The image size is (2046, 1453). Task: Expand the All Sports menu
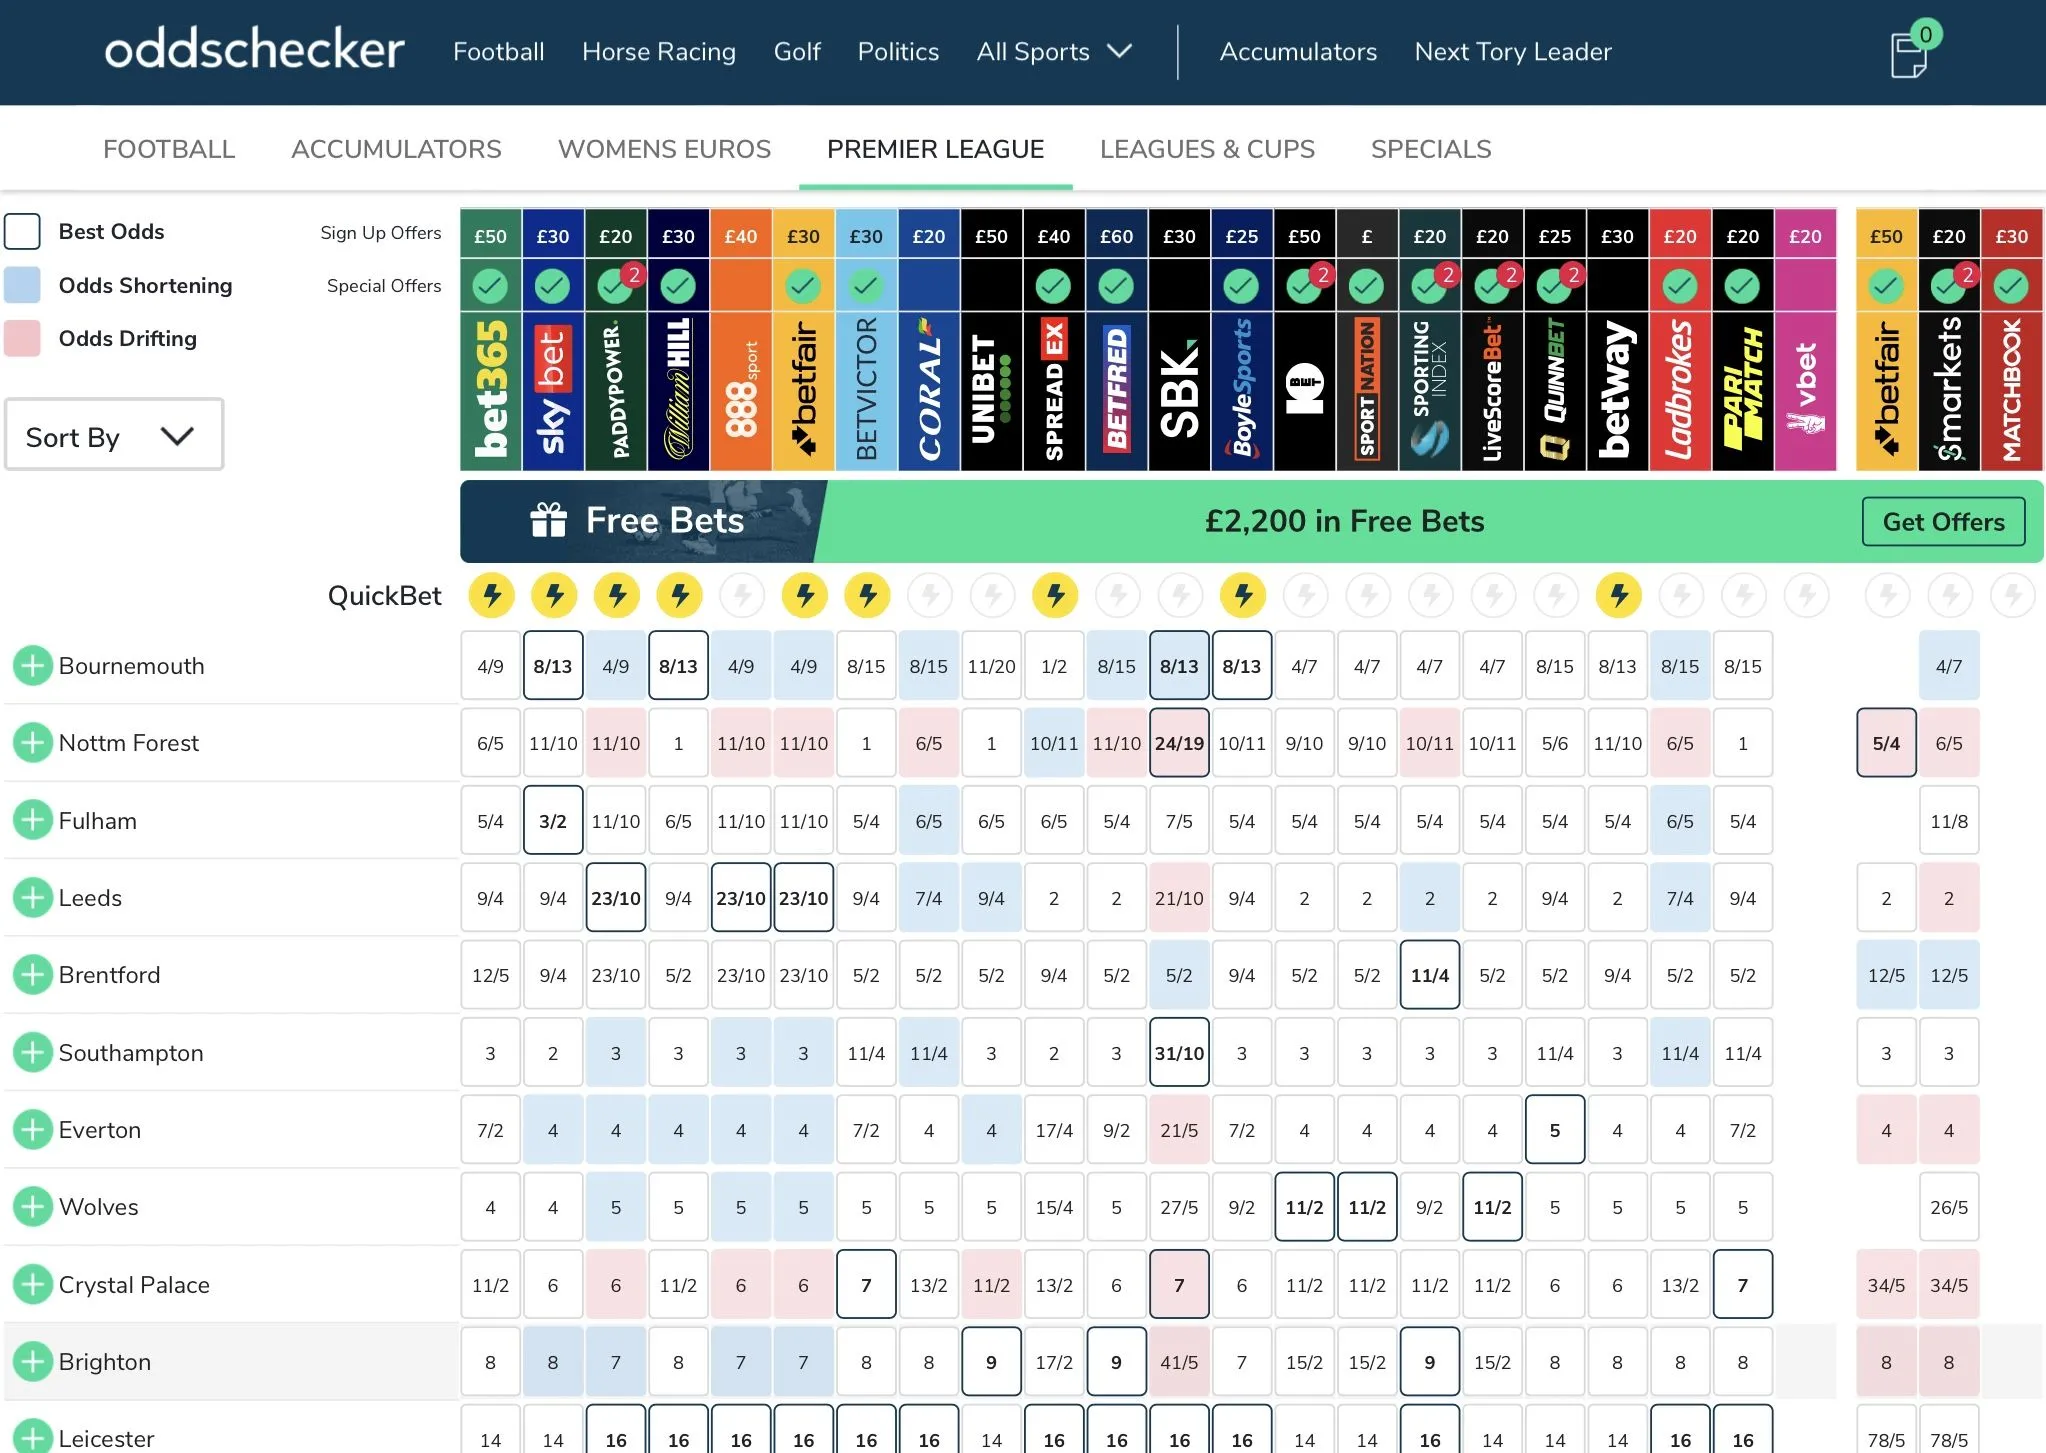pos(1054,52)
